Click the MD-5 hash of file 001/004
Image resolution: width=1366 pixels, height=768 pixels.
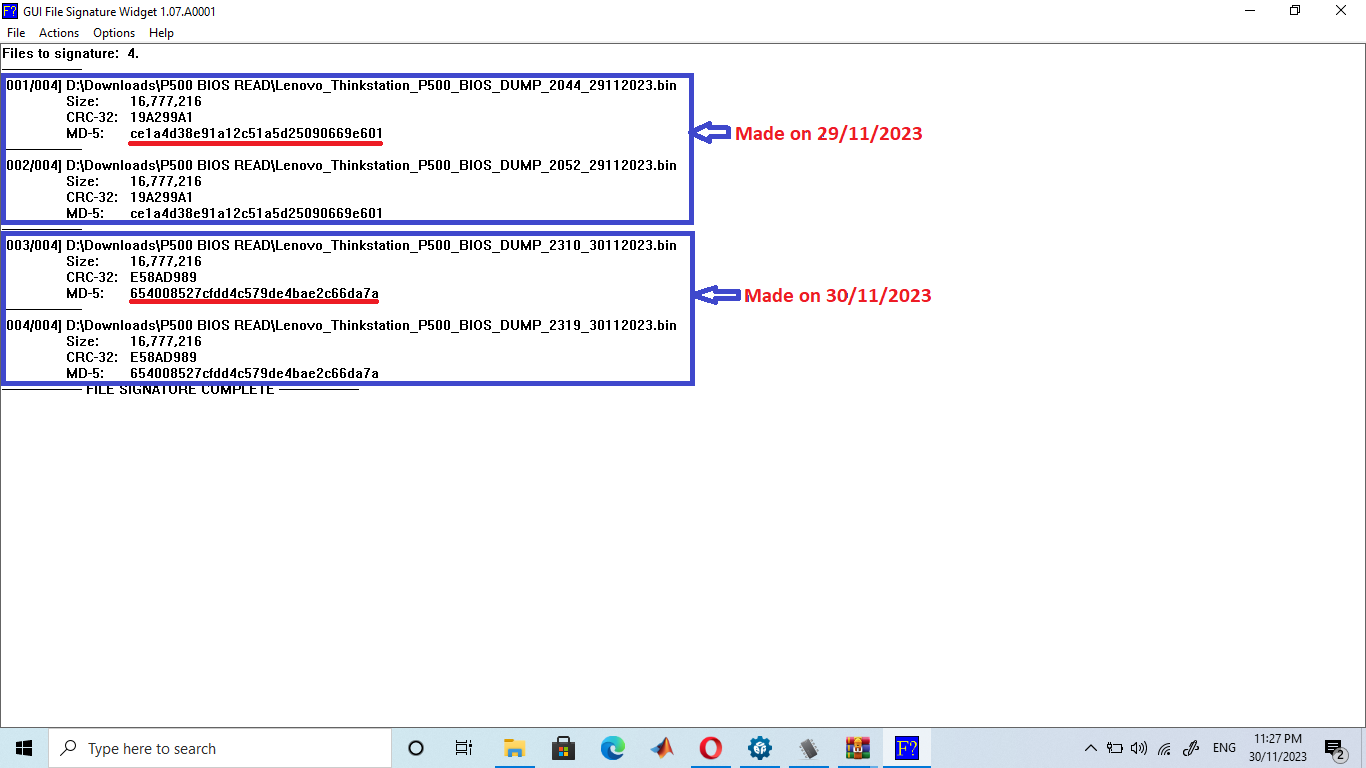(x=256, y=133)
